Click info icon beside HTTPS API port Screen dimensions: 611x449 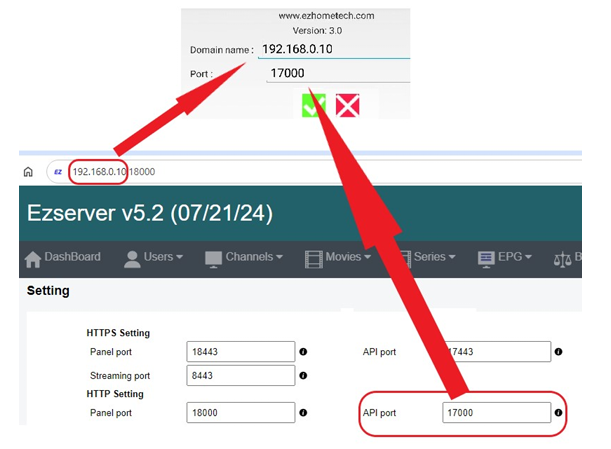click(558, 352)
